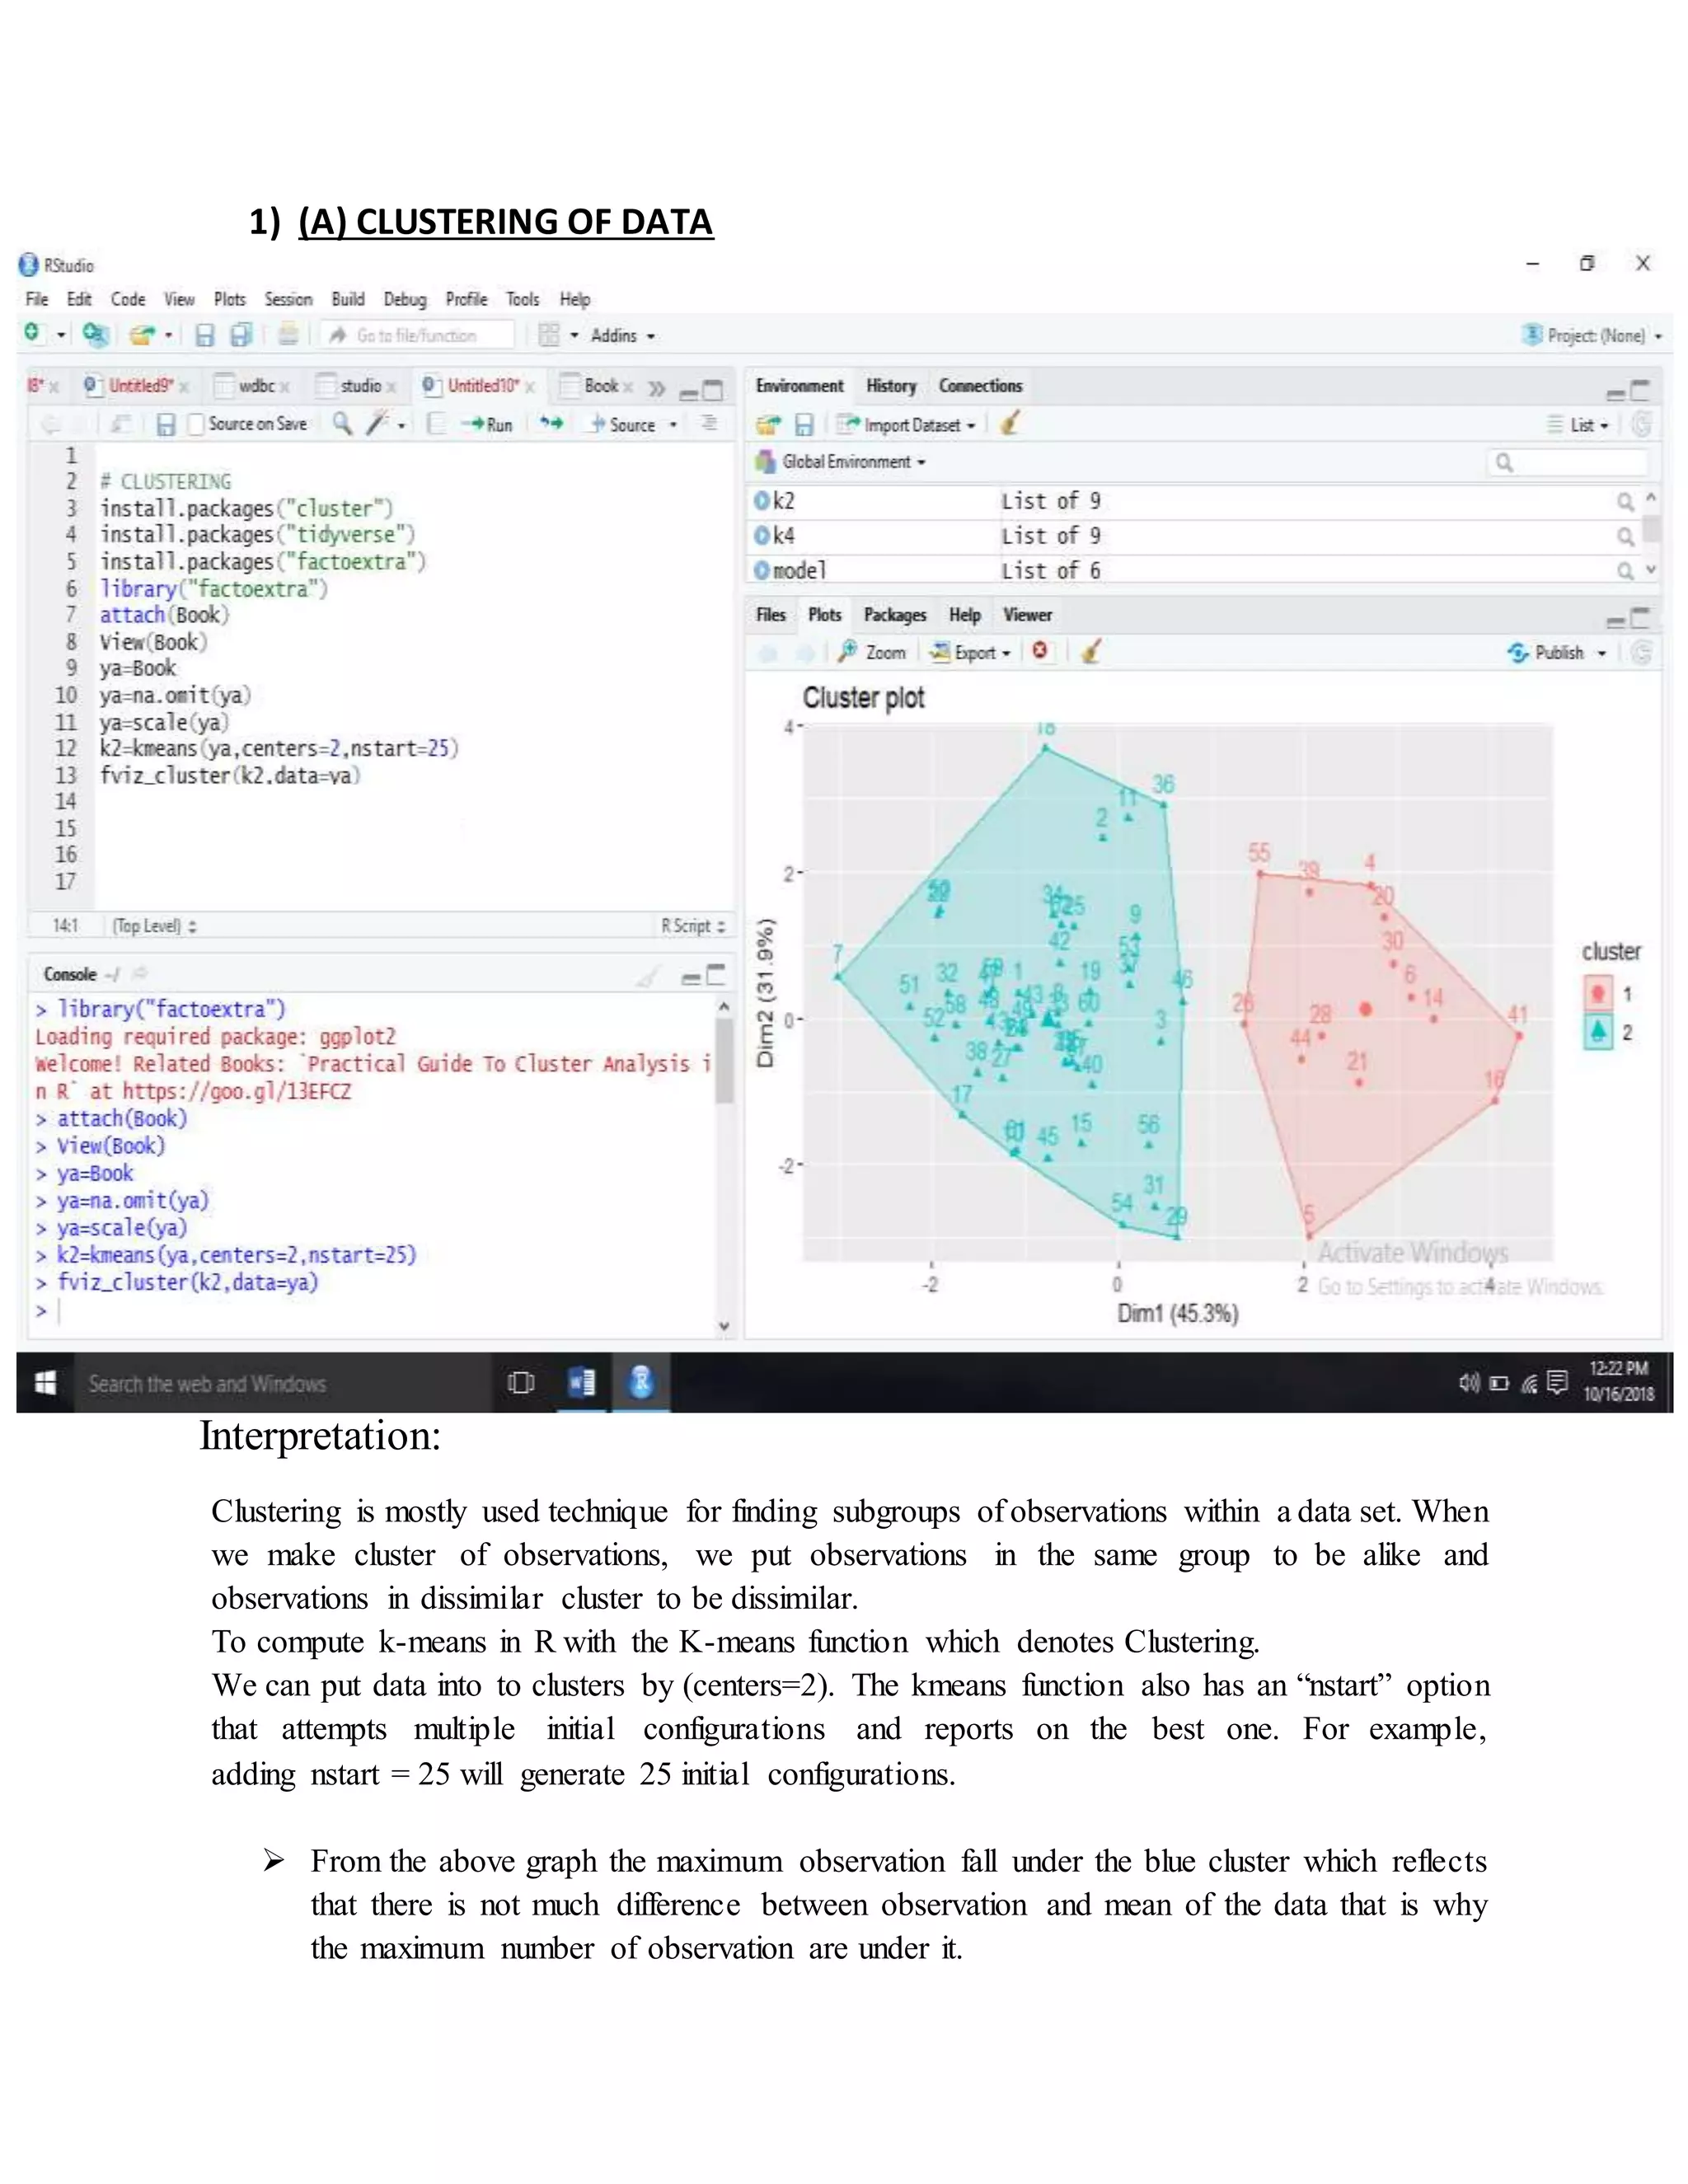The image size is (1688, 2184).
Task: Click the document outline icon in editor
Action: [x=709, y=424]
